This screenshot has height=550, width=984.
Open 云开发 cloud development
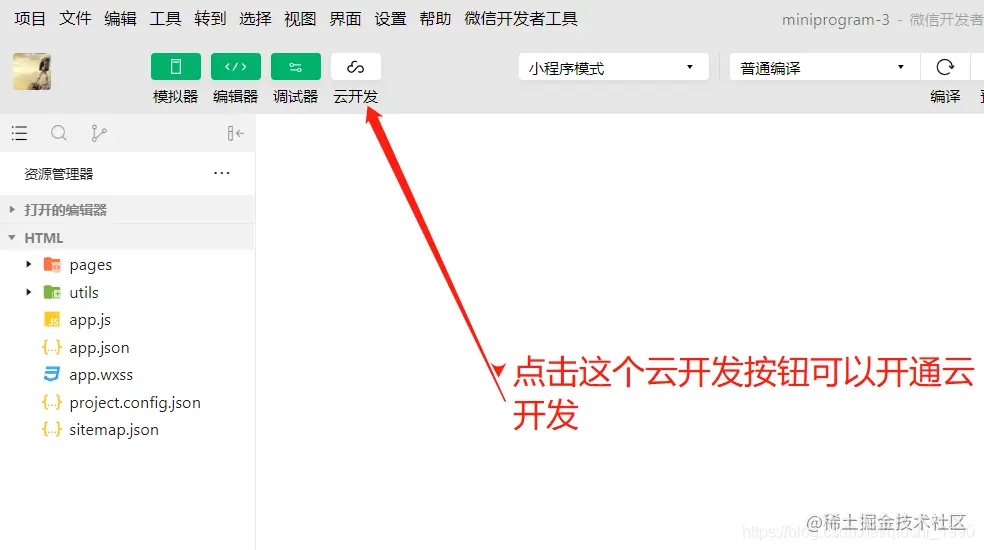(x=356, y=67)
